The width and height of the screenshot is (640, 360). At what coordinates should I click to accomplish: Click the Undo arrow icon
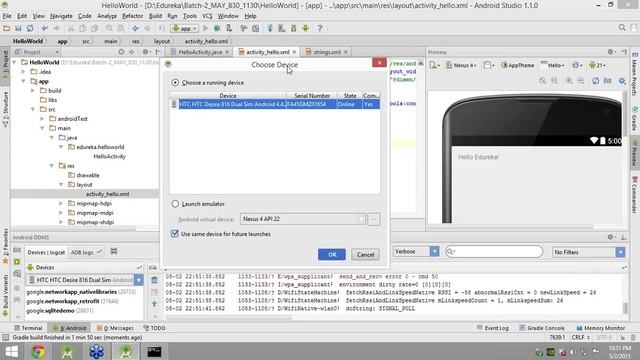(44, 28)
